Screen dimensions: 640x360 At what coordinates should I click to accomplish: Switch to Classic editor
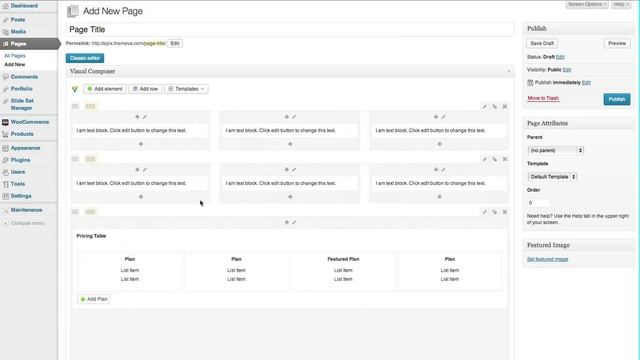point(85,58)
